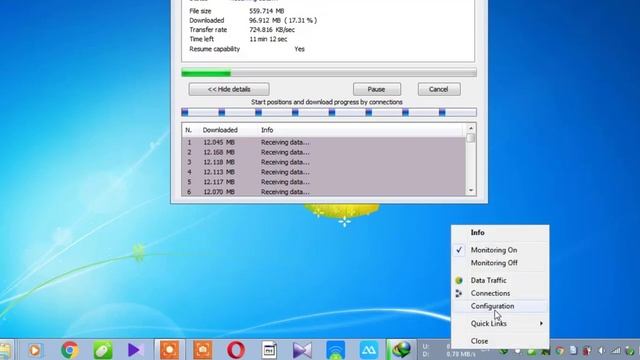
Task: Select connection row 4 with 12.113 MB
Action: [x=323, y=172]
